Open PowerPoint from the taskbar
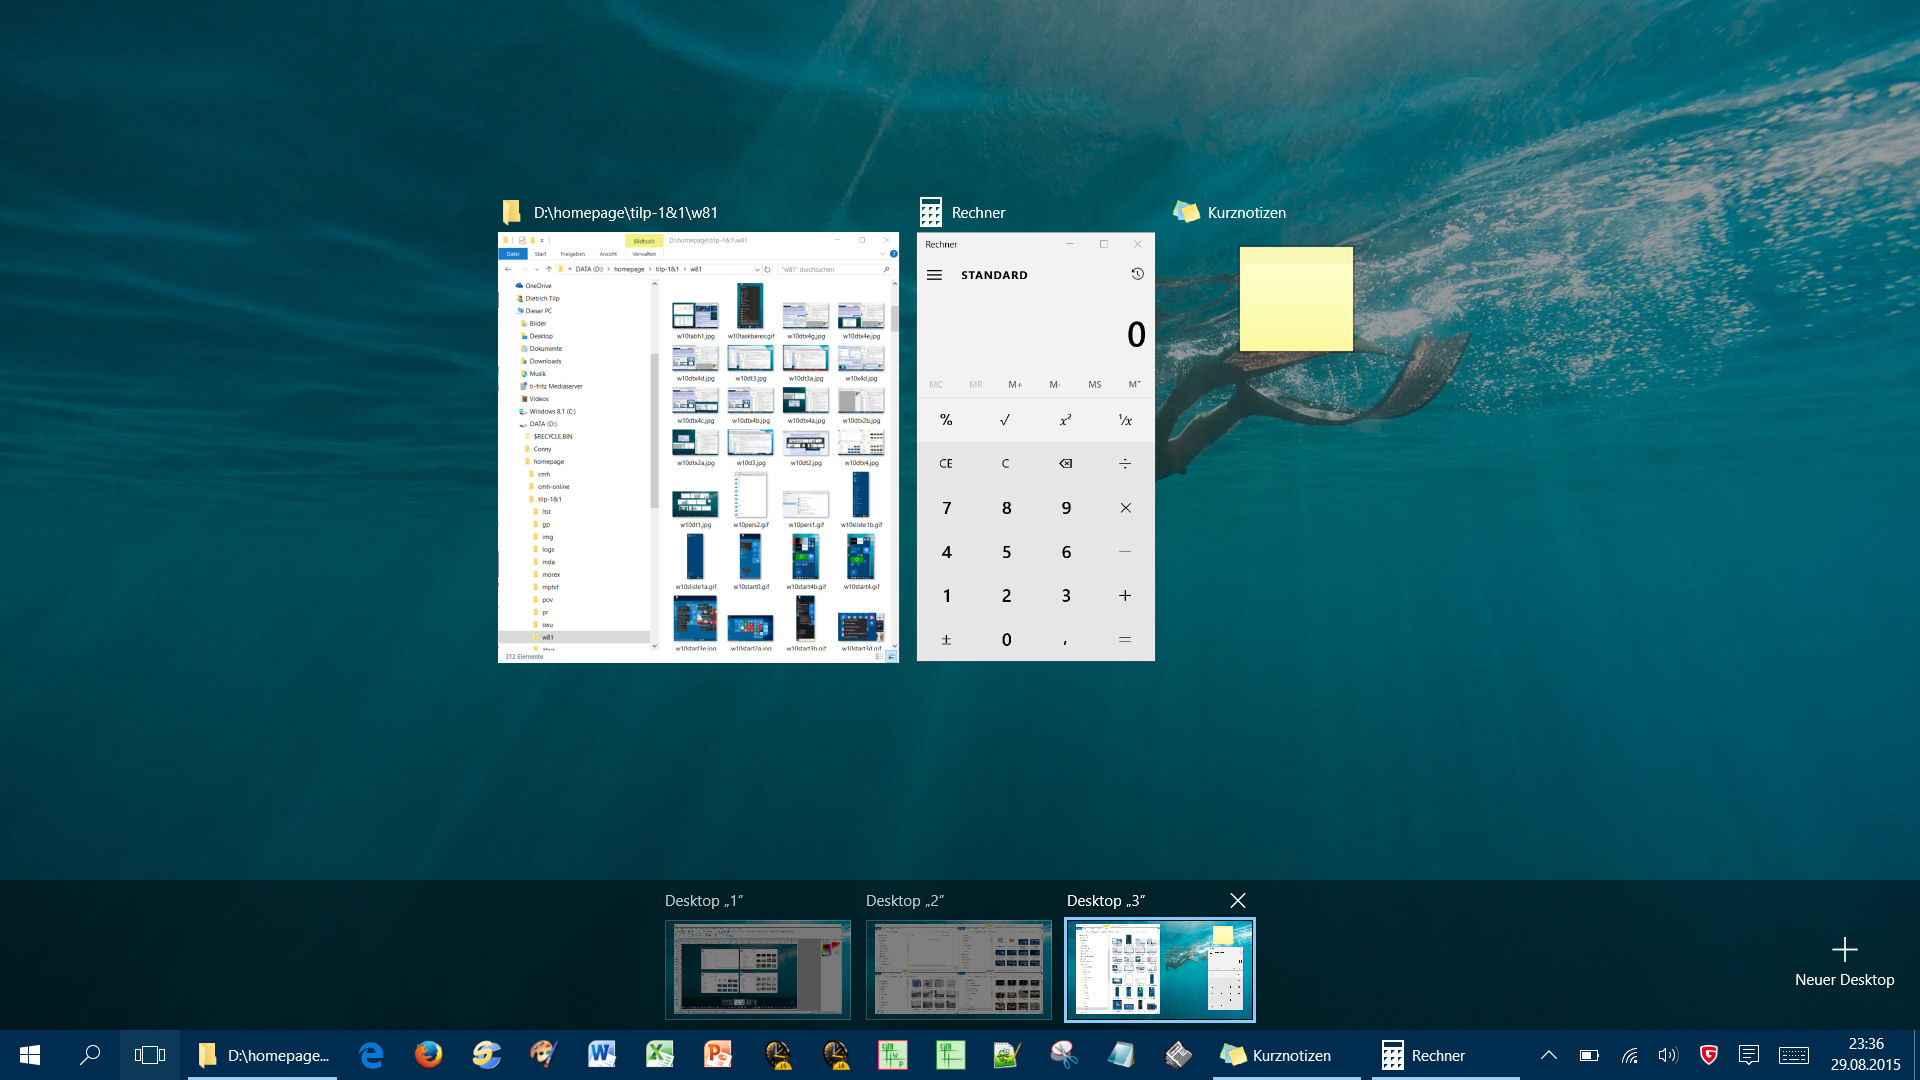 click(x=717, y=1055)
